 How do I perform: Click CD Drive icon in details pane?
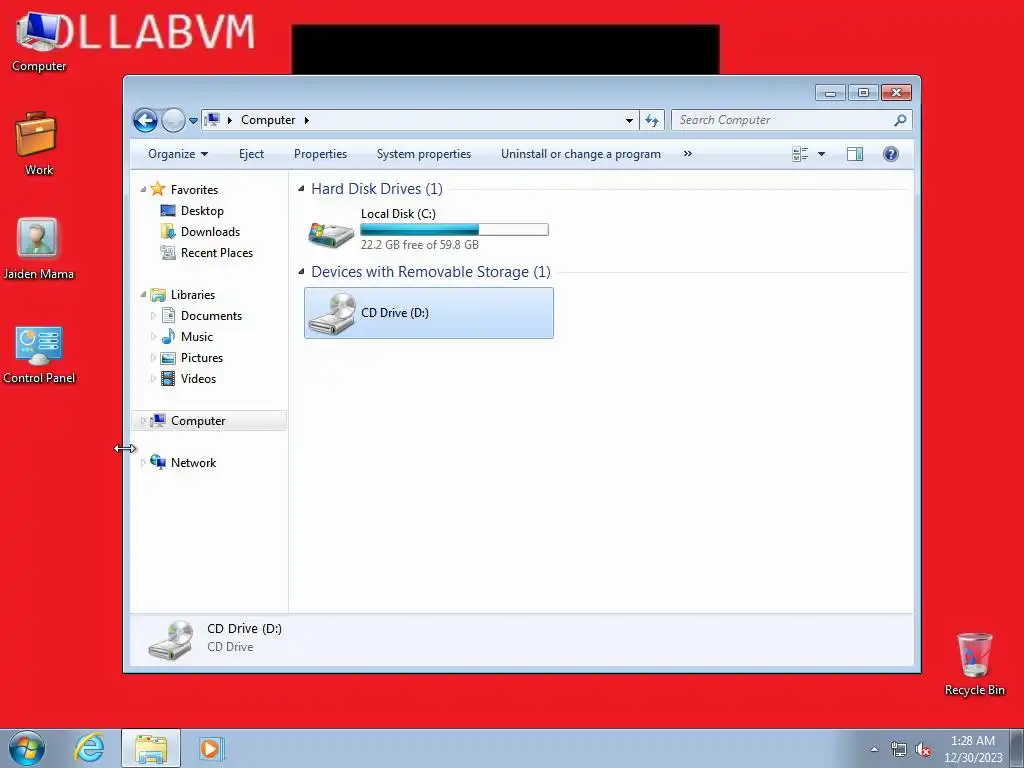point(171,641)
